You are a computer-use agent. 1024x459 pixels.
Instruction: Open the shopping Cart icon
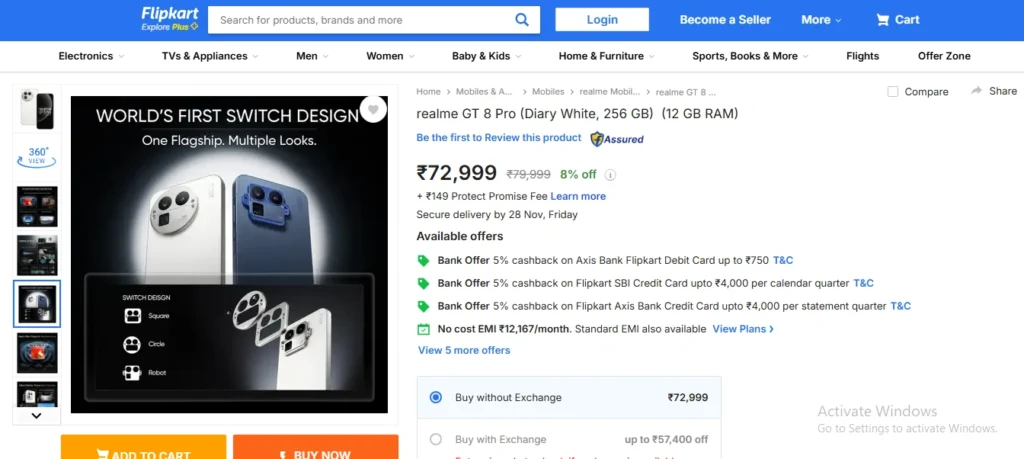[883, 19]
